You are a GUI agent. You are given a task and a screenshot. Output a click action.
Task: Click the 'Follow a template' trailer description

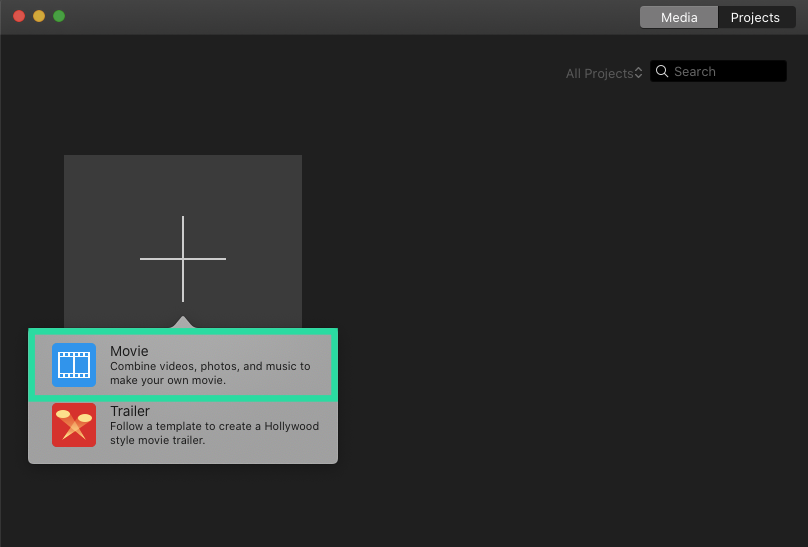pos(214,433)
